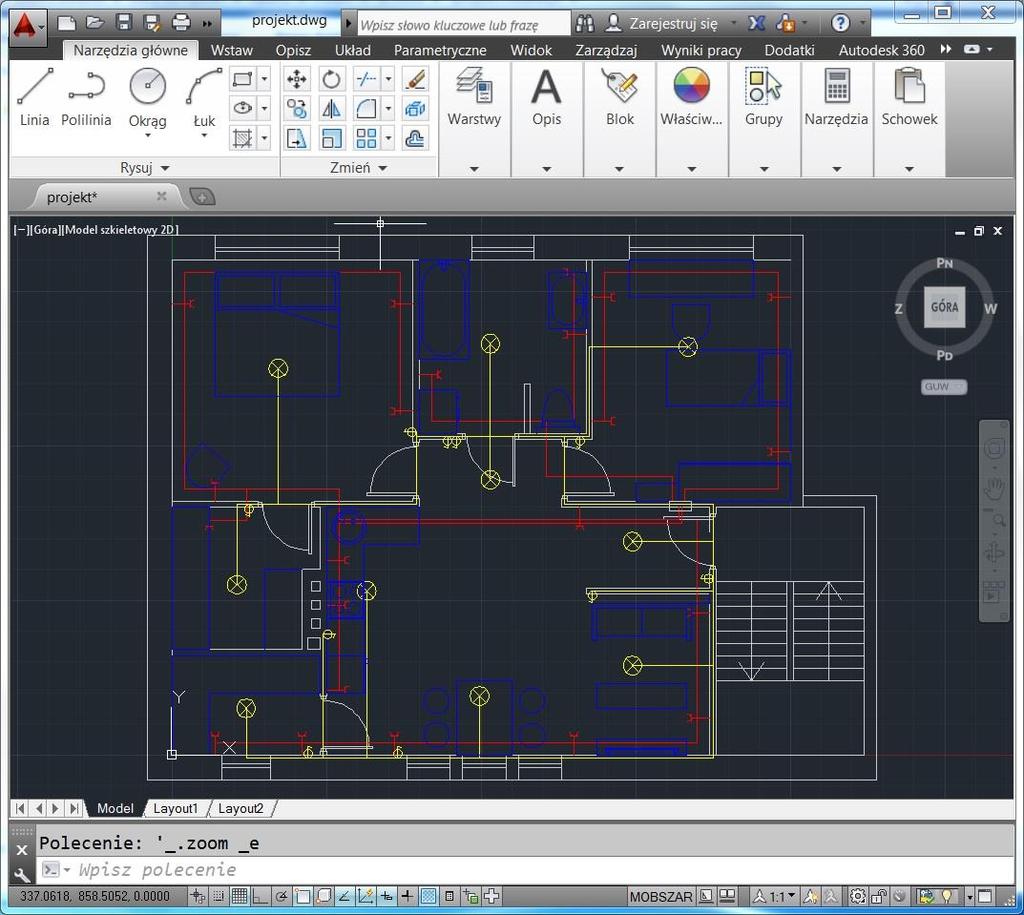1024x915 pixels.
Task: Activate the Stretch tool
Action: (296, 138)
